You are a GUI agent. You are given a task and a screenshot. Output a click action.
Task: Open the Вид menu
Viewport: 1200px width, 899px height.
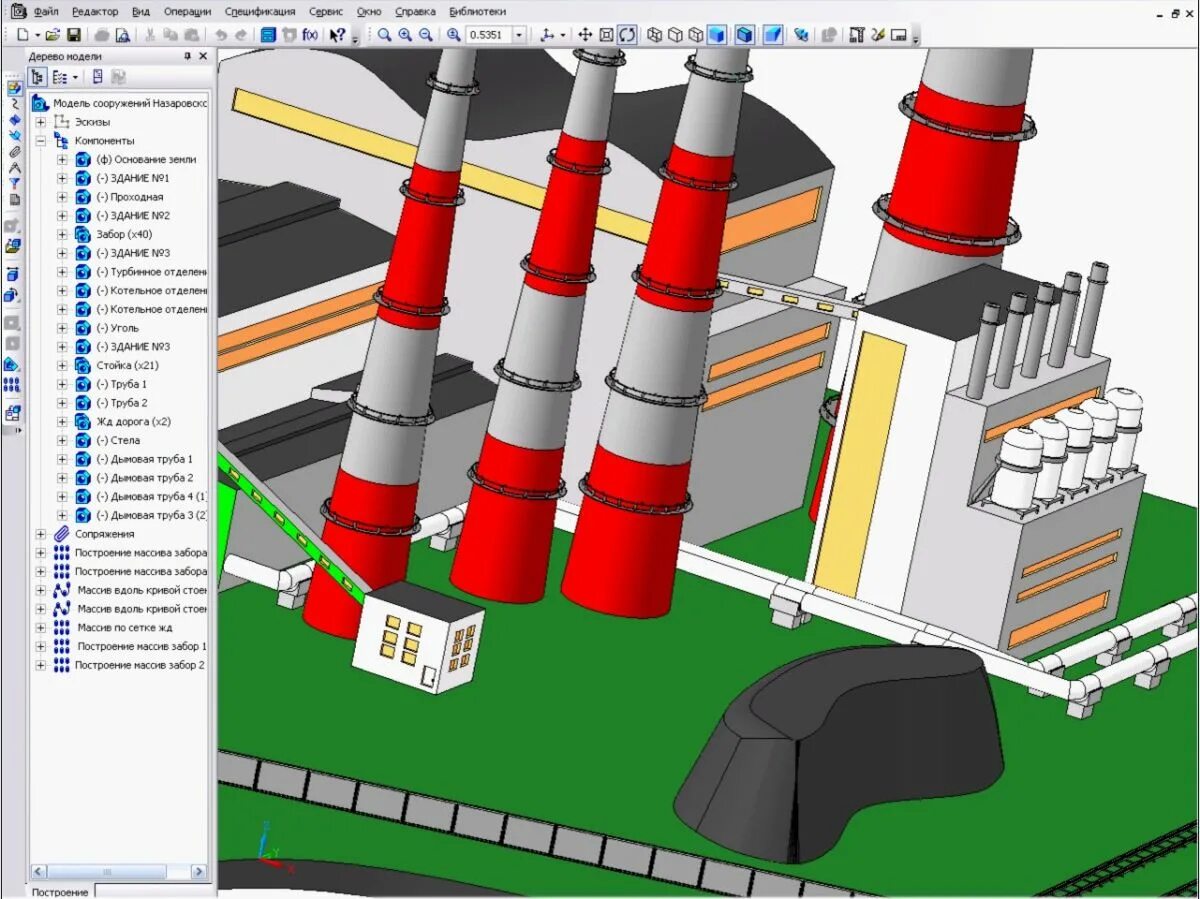141,11
